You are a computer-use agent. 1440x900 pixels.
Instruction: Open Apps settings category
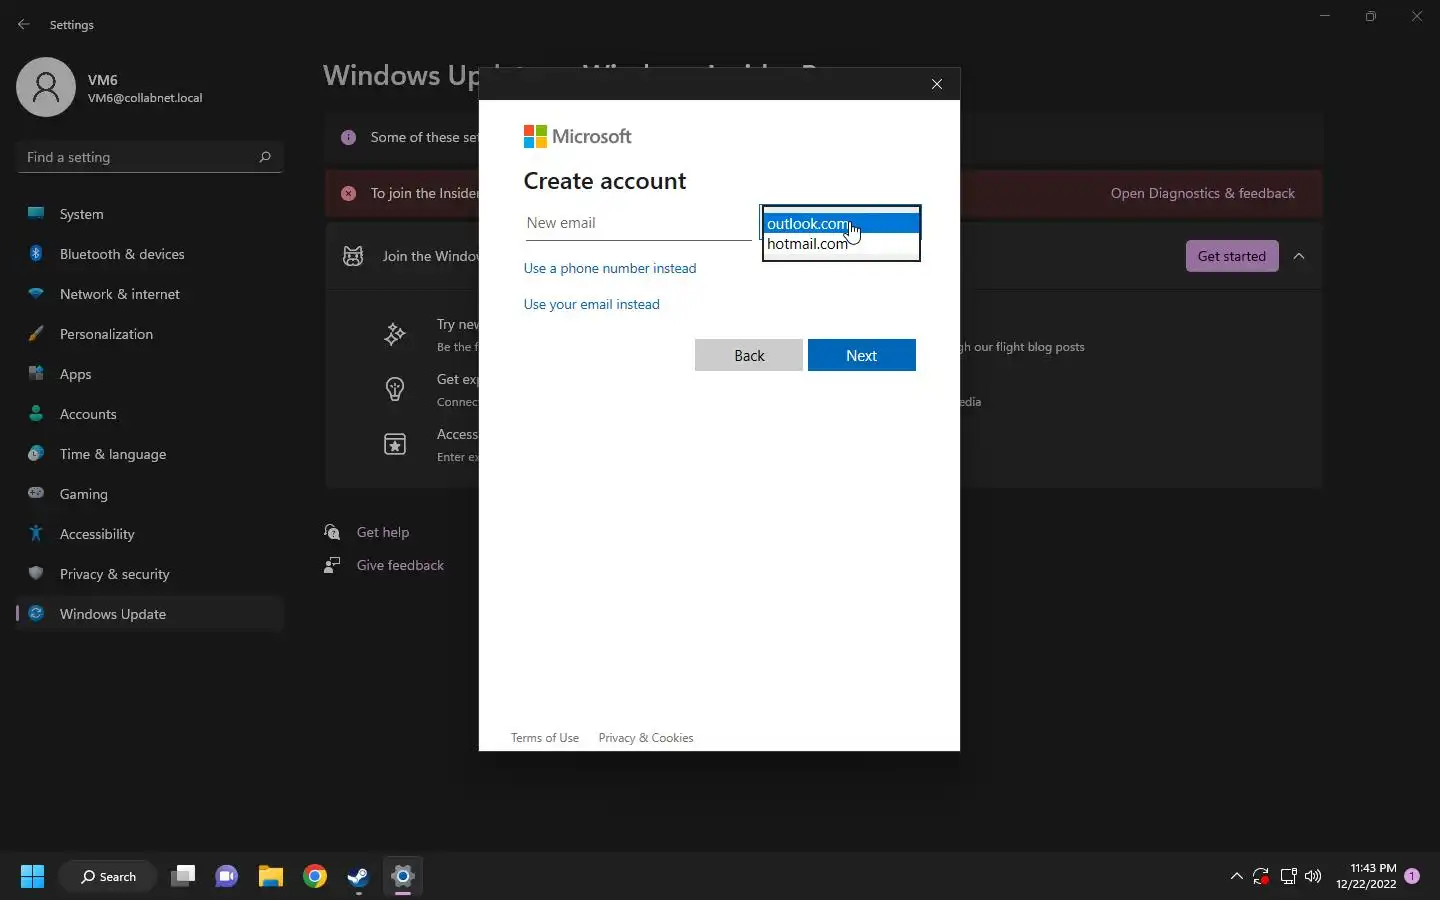coord(150,374)
